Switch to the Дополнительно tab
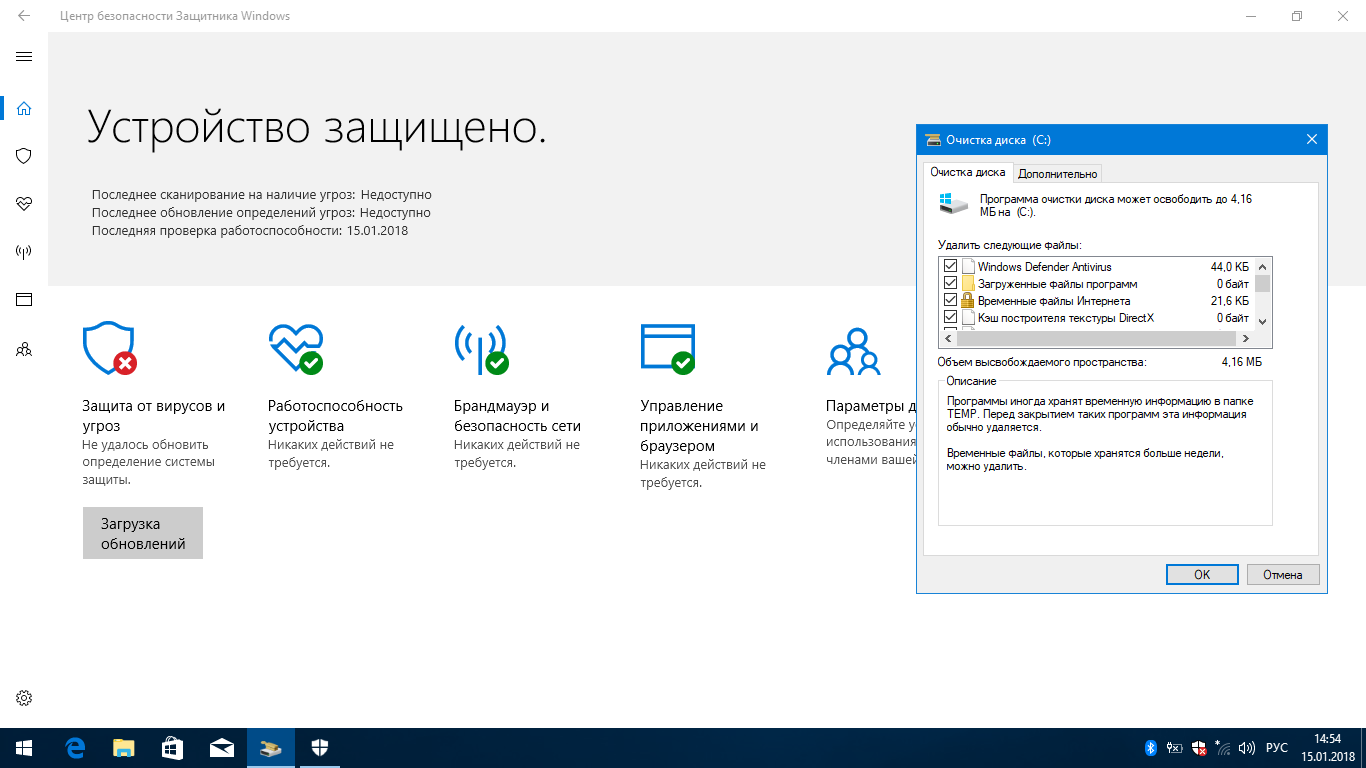1366x768 pixels. pos(1057,174)
